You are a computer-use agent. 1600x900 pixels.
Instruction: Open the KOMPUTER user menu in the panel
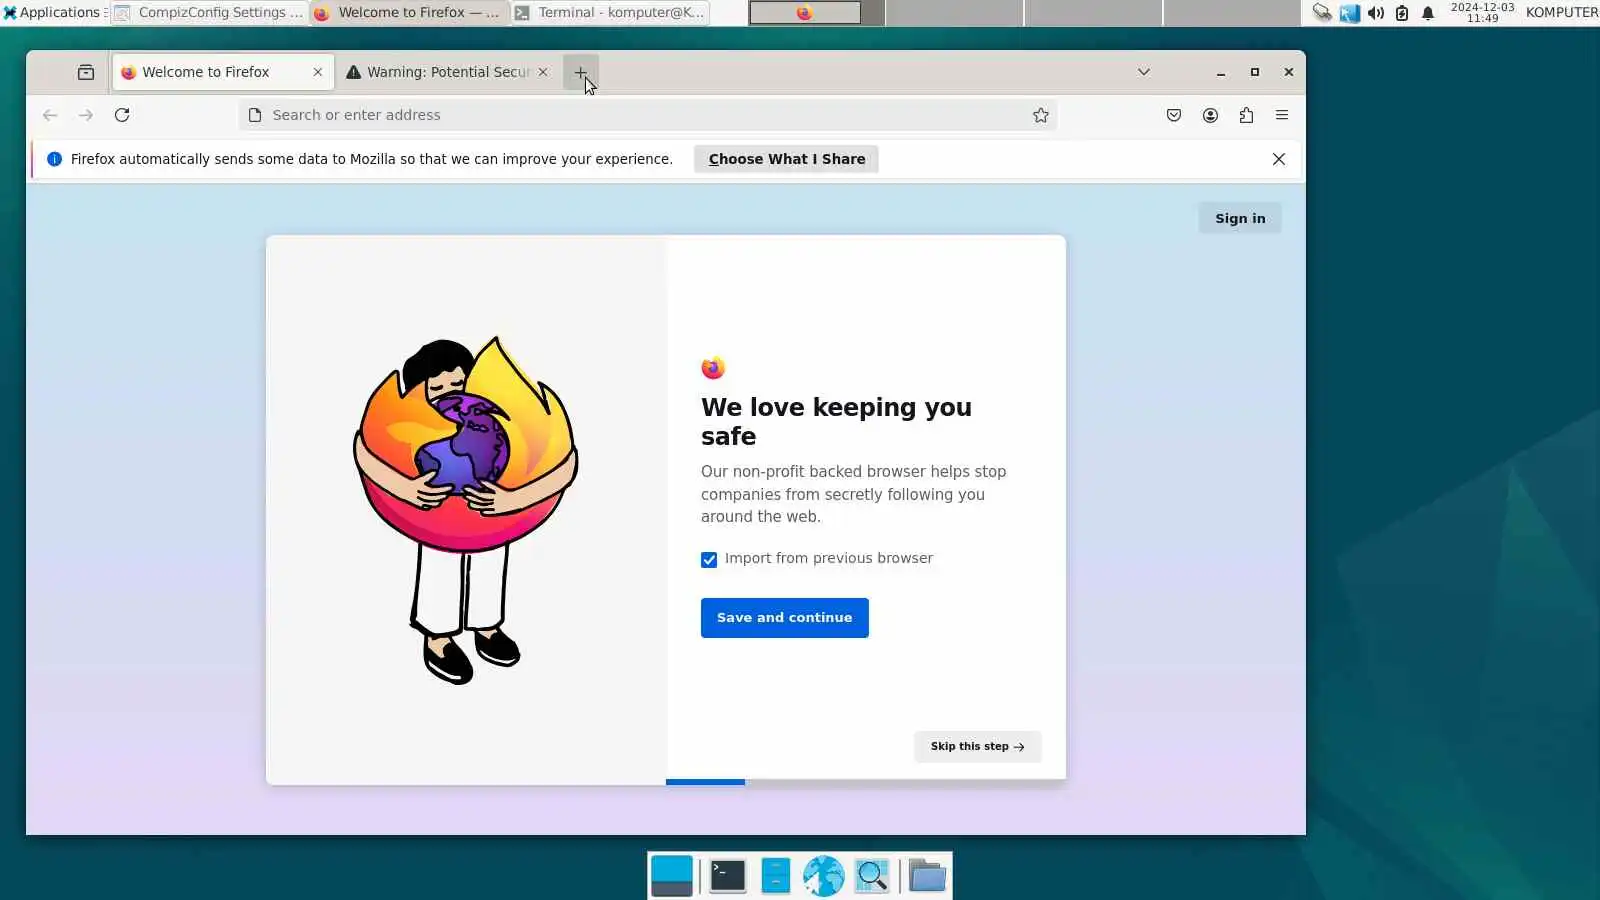pyautogui.click(x=1561, y=13)
